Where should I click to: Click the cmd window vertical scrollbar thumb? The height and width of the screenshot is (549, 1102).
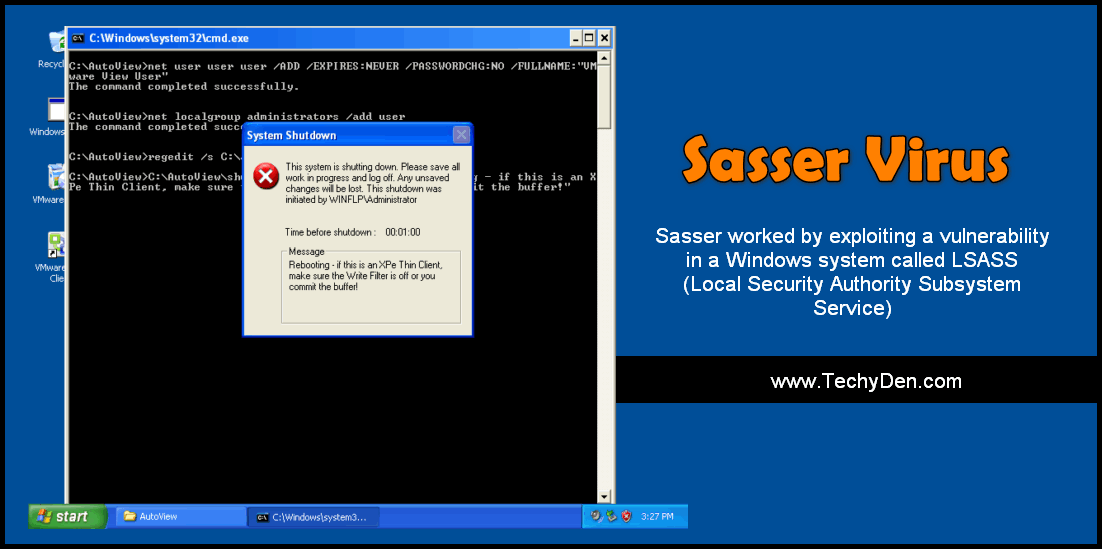(x=604, y=100)
